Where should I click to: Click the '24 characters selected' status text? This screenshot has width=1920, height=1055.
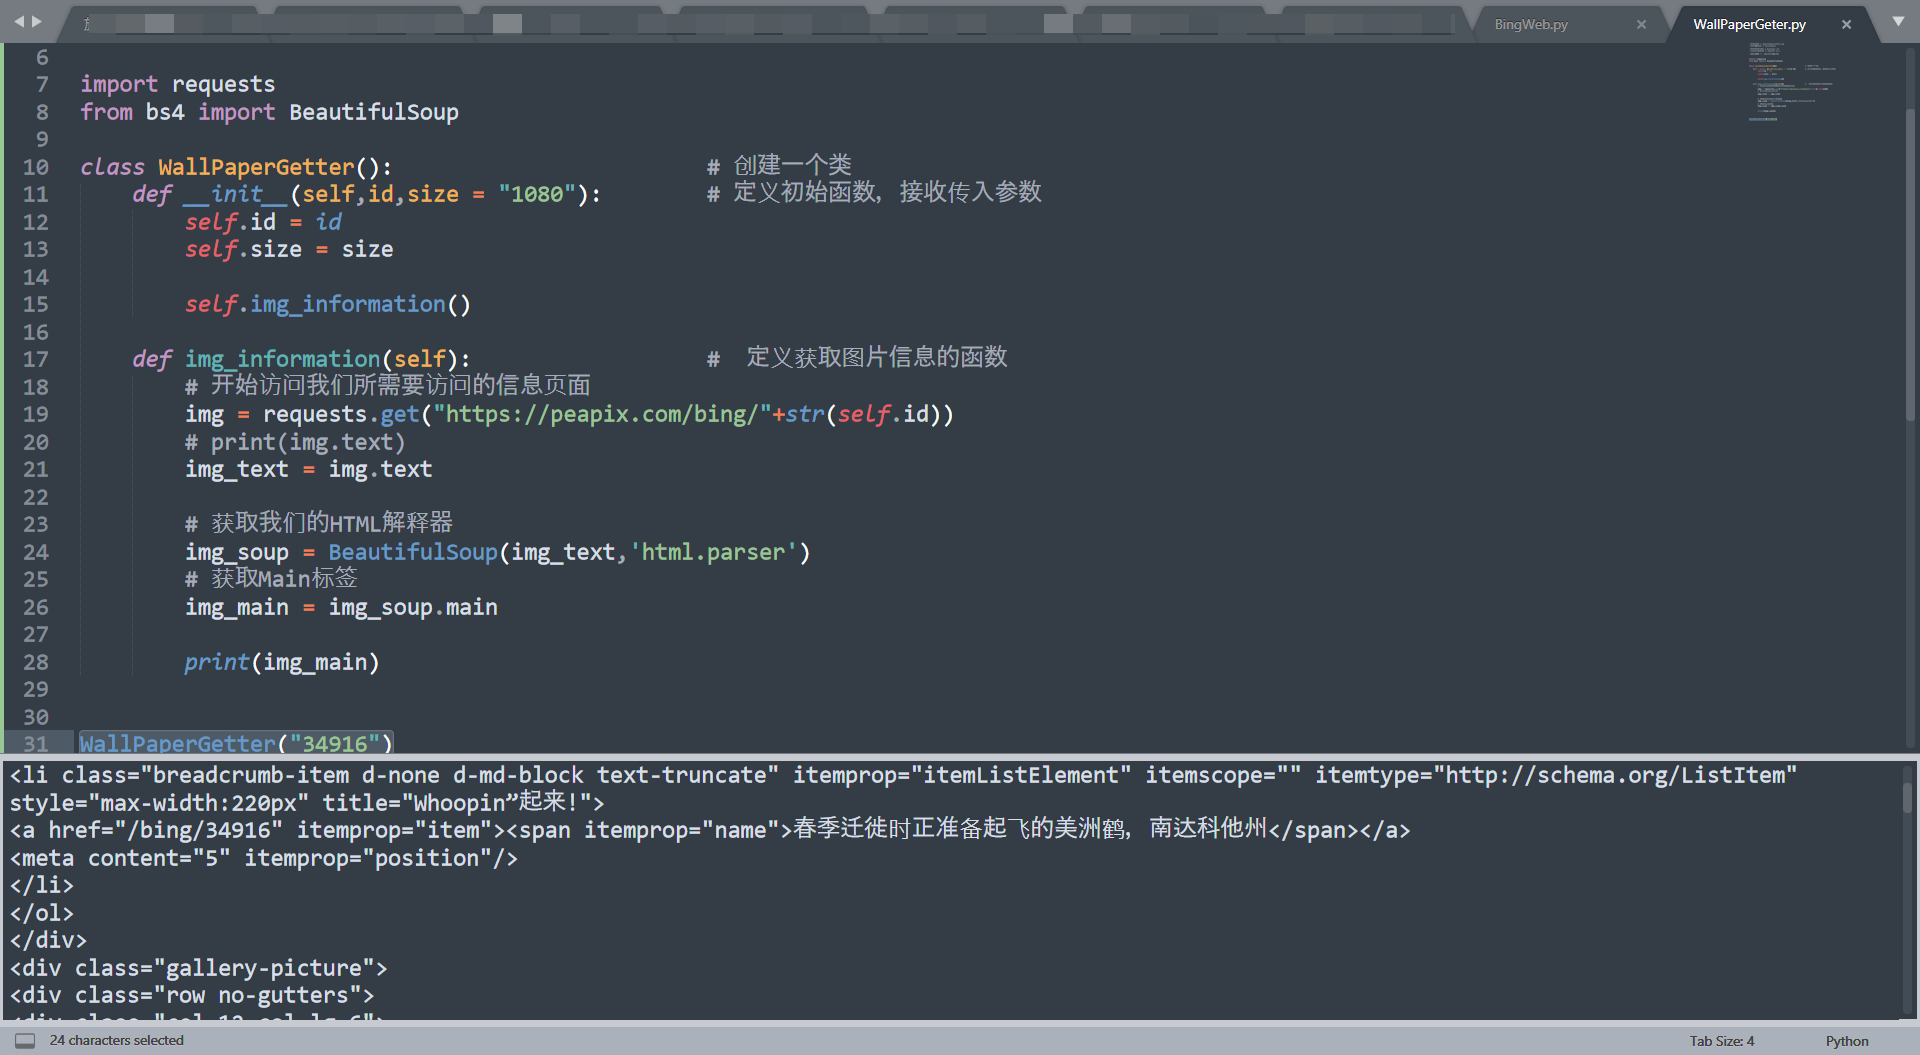click(116, 1040)
